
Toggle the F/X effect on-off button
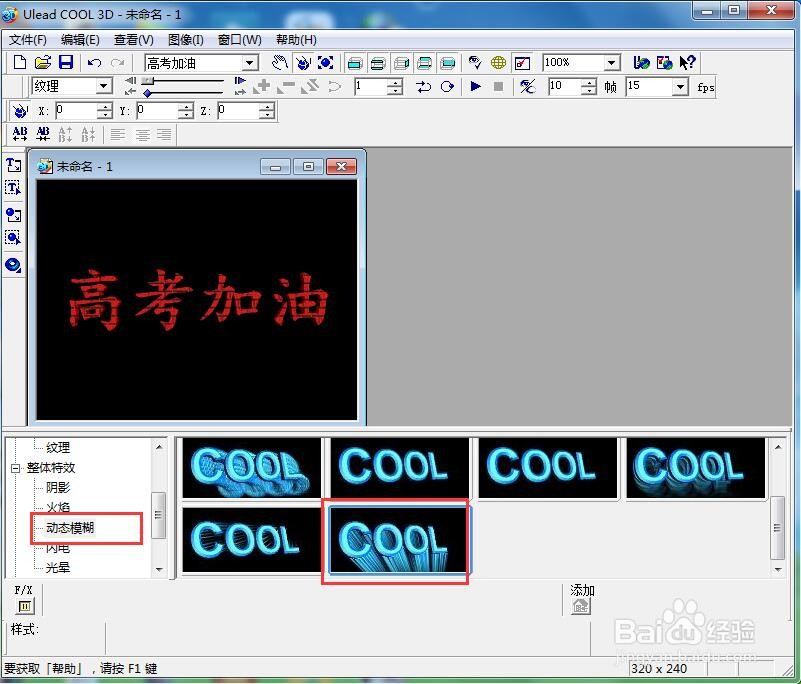pyautogui.click(x=24, y=606)
